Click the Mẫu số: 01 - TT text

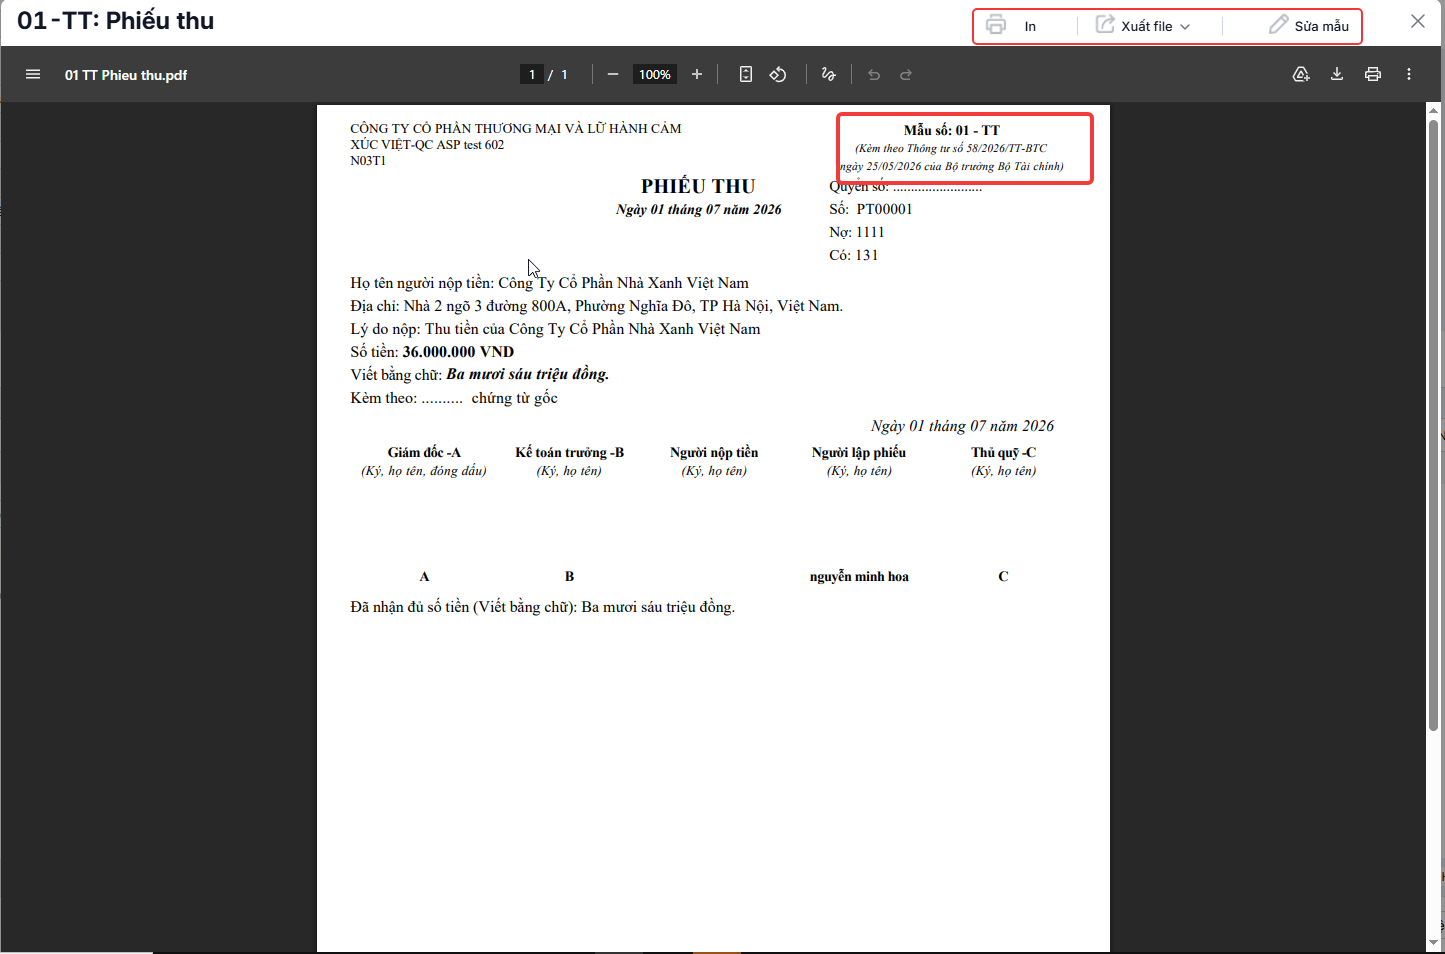click(x=952, y=130)
